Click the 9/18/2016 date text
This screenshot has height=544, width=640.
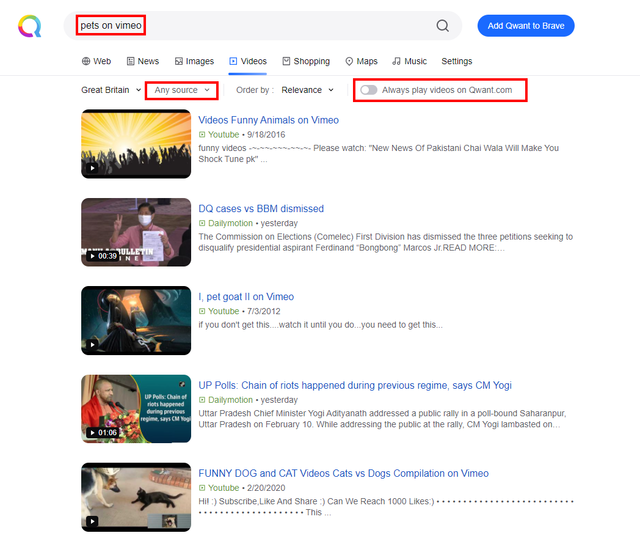[266, 135]
